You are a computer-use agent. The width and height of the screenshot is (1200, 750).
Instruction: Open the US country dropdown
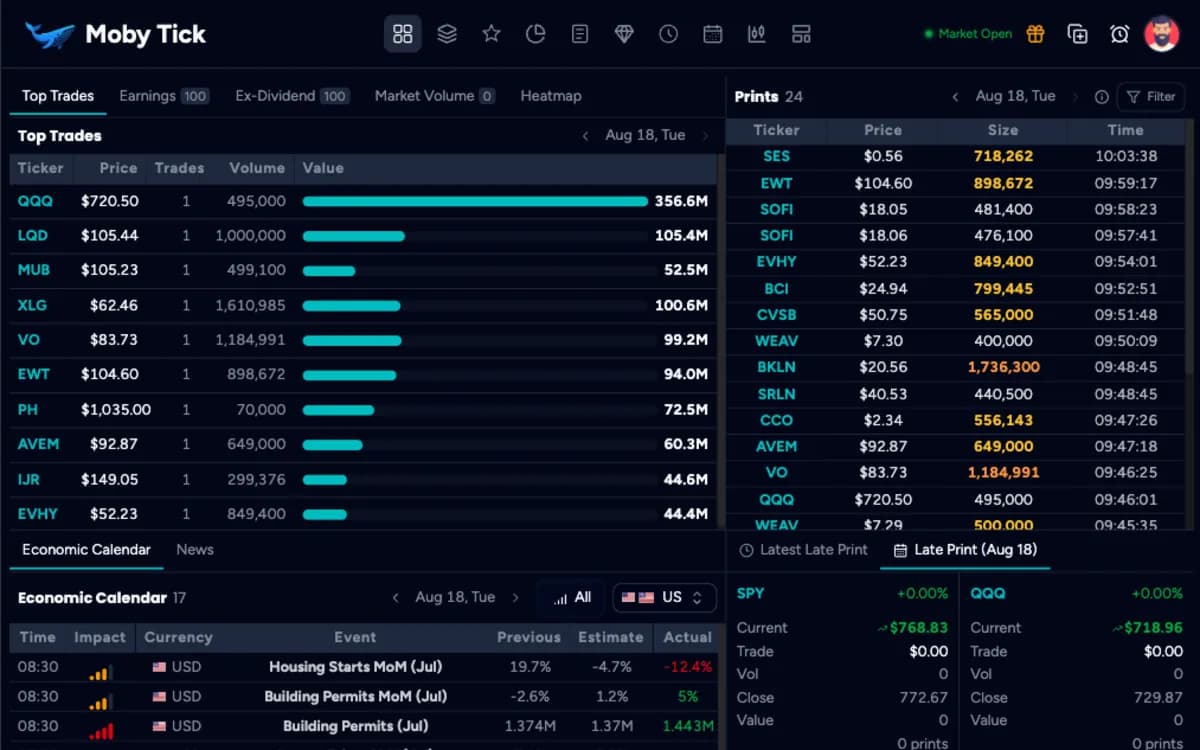click(x=664, y=598)
